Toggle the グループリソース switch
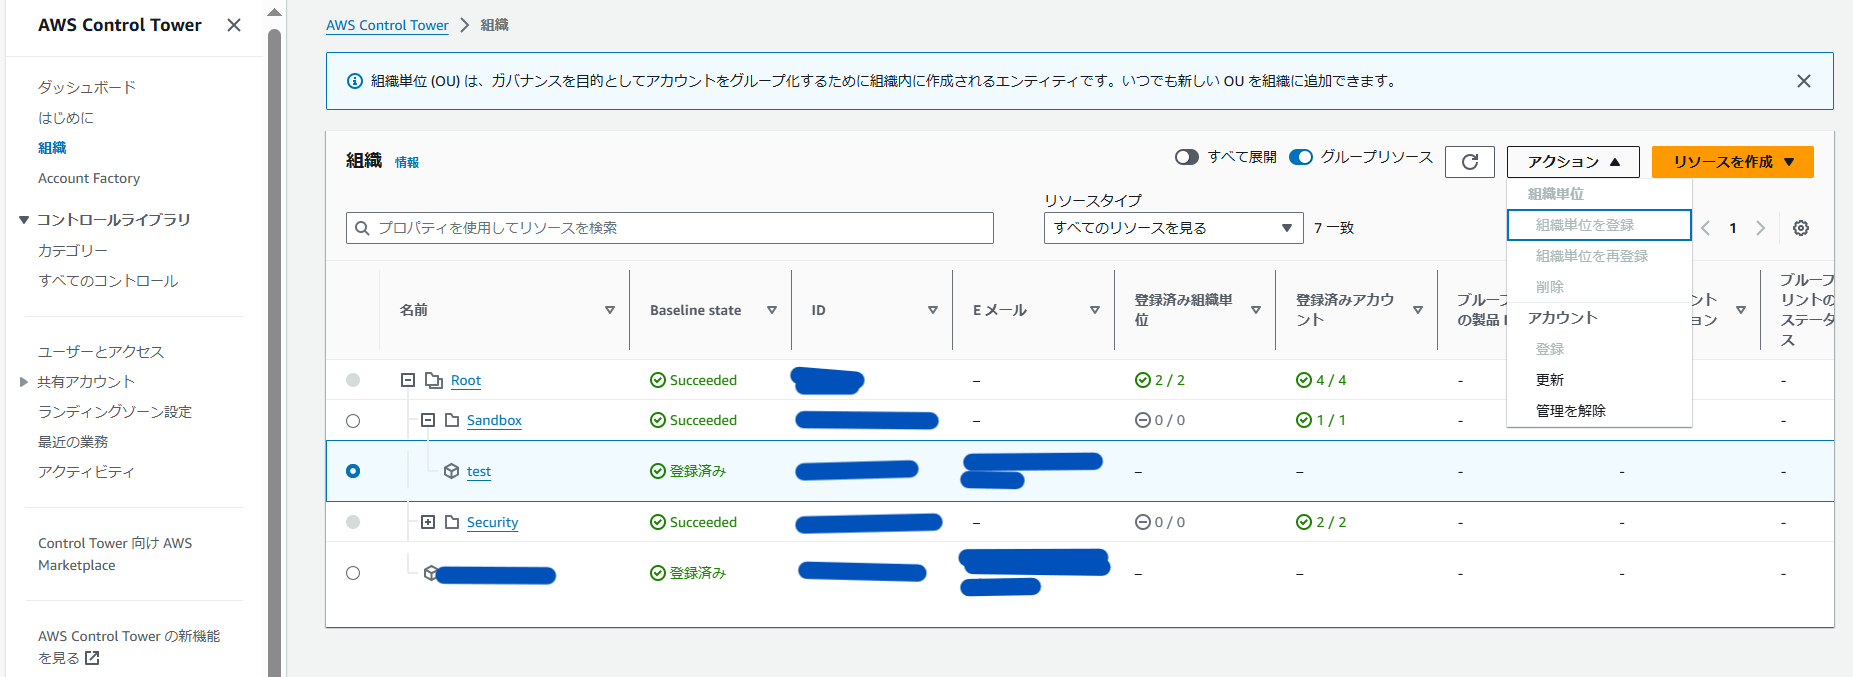1853x677 pixels. pos(1301,157)
